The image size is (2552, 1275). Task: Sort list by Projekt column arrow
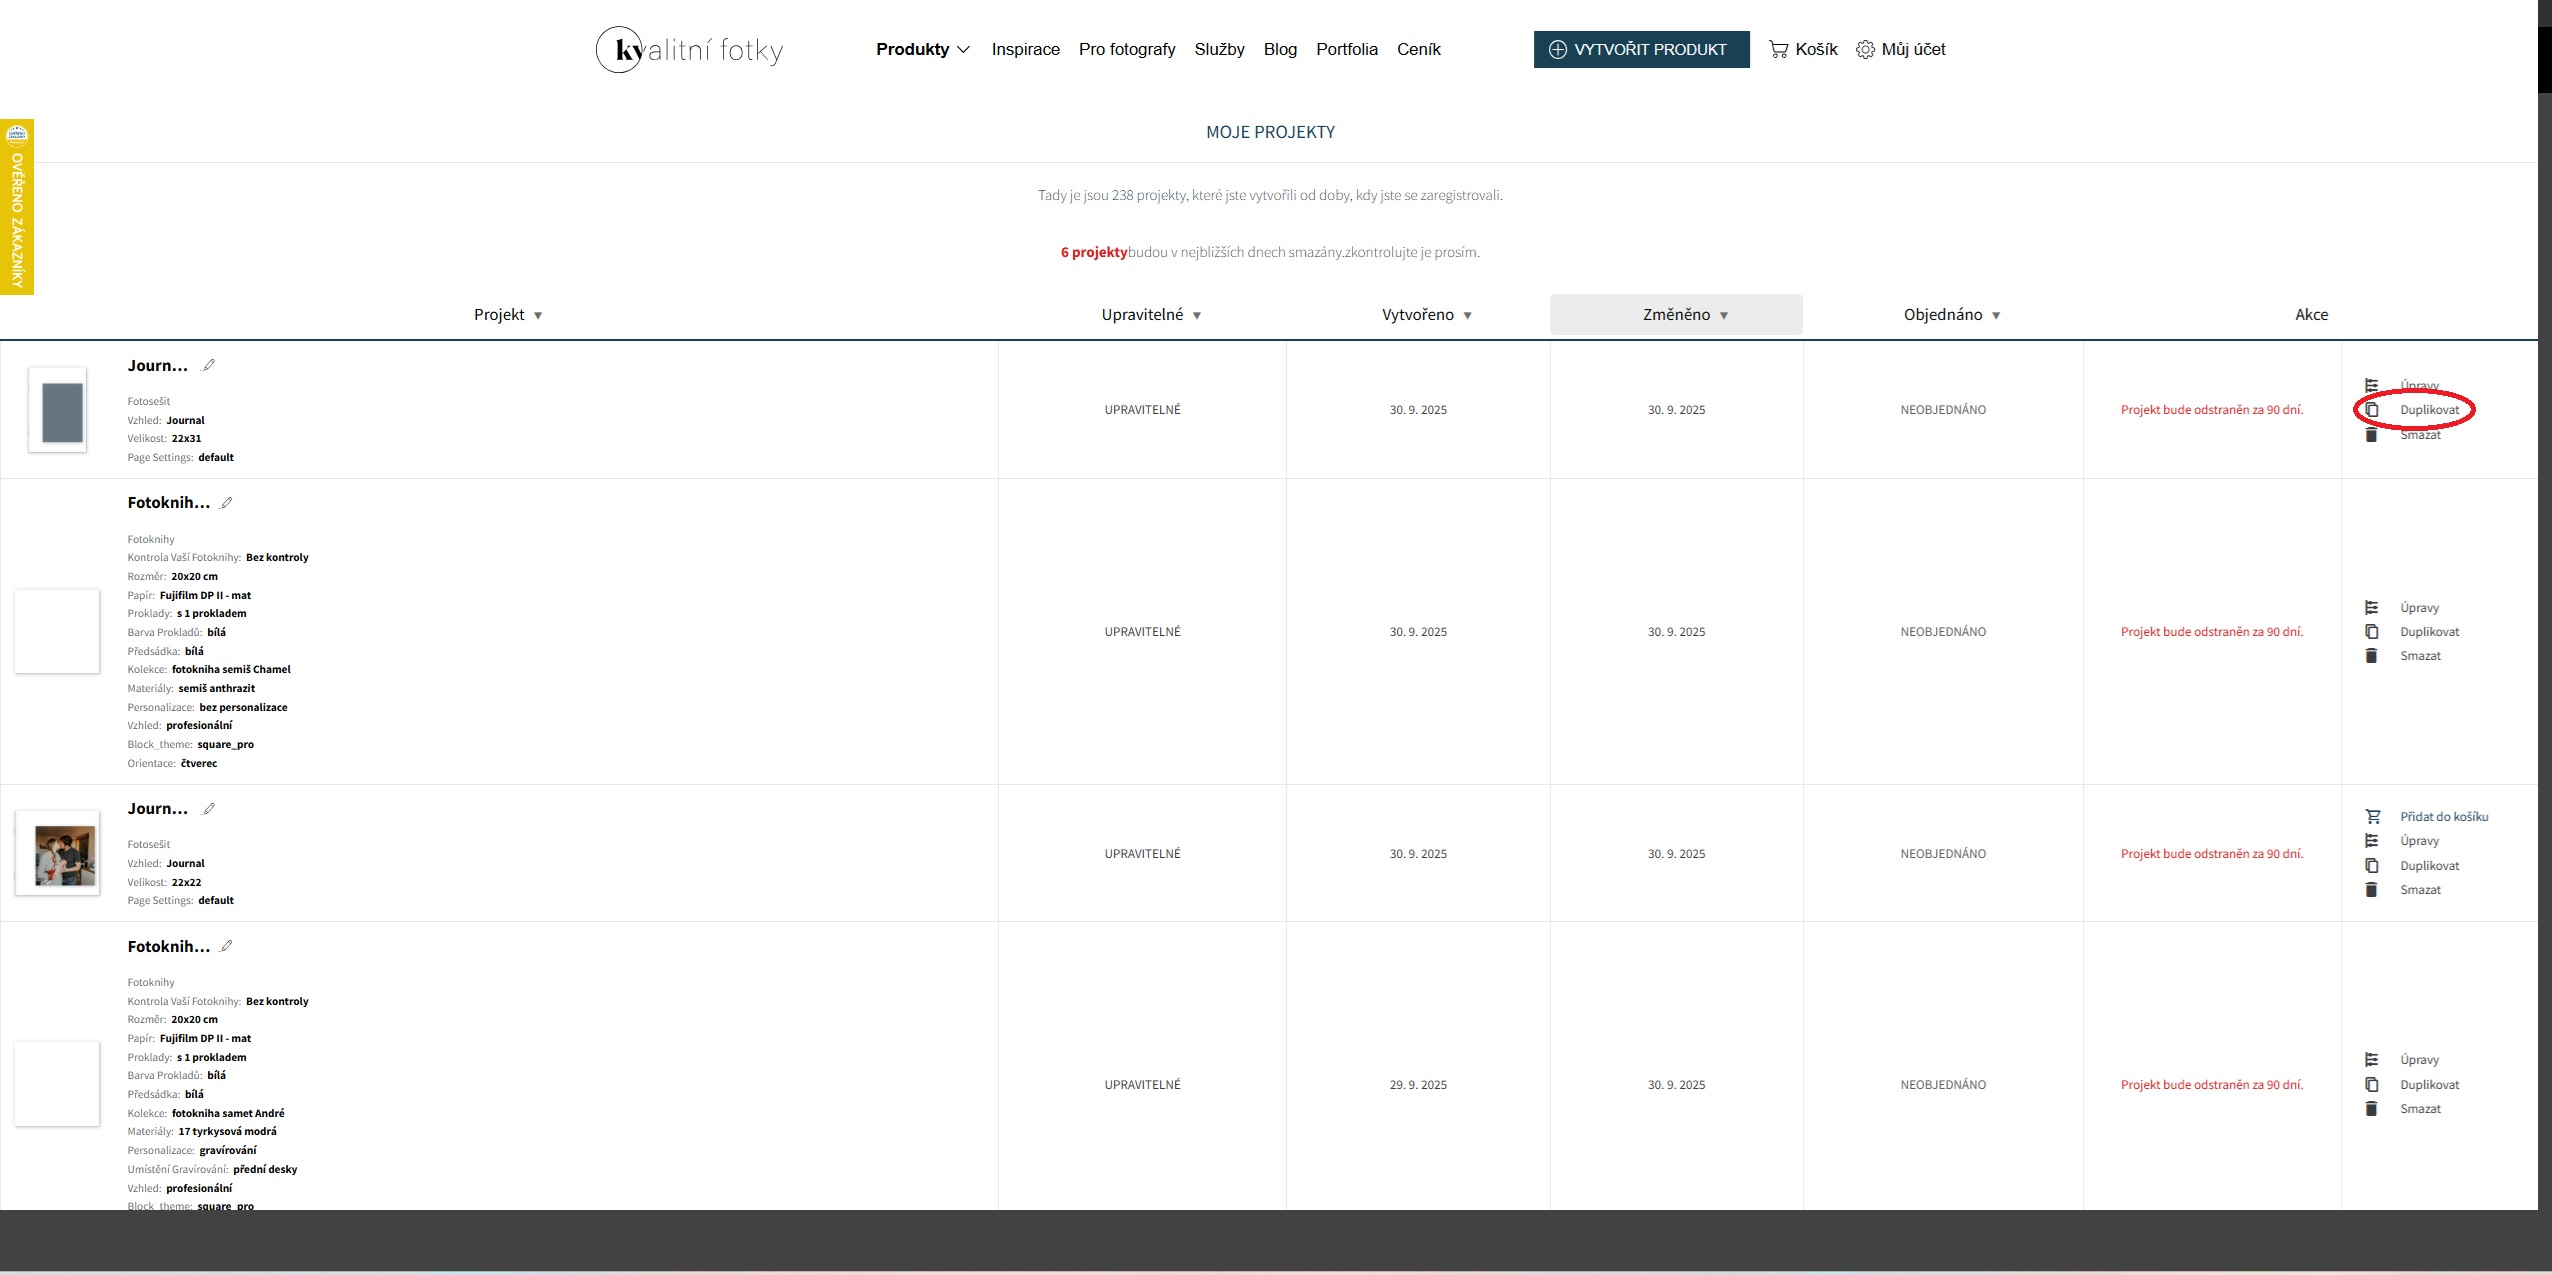point(538,315)
